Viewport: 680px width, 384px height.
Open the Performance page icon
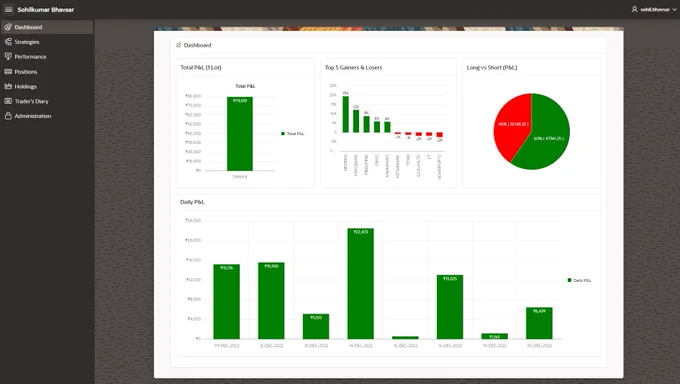(8, 56)
